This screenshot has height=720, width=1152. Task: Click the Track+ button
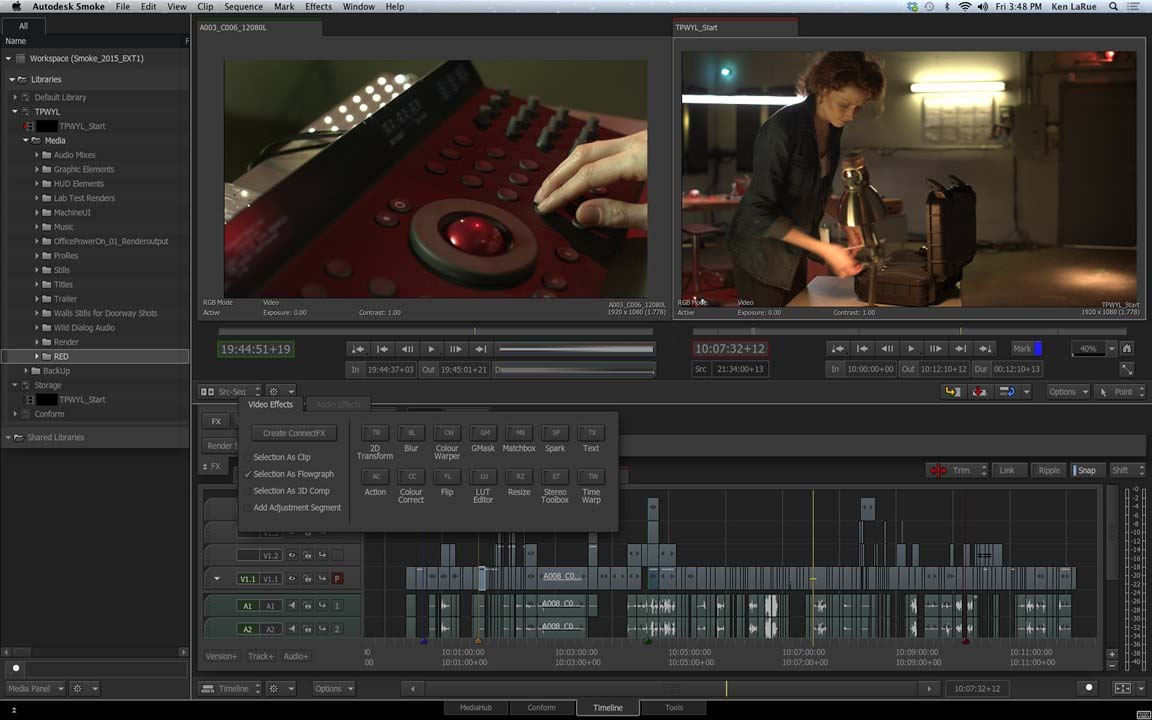pyautogui.click(x=261, y=656)
